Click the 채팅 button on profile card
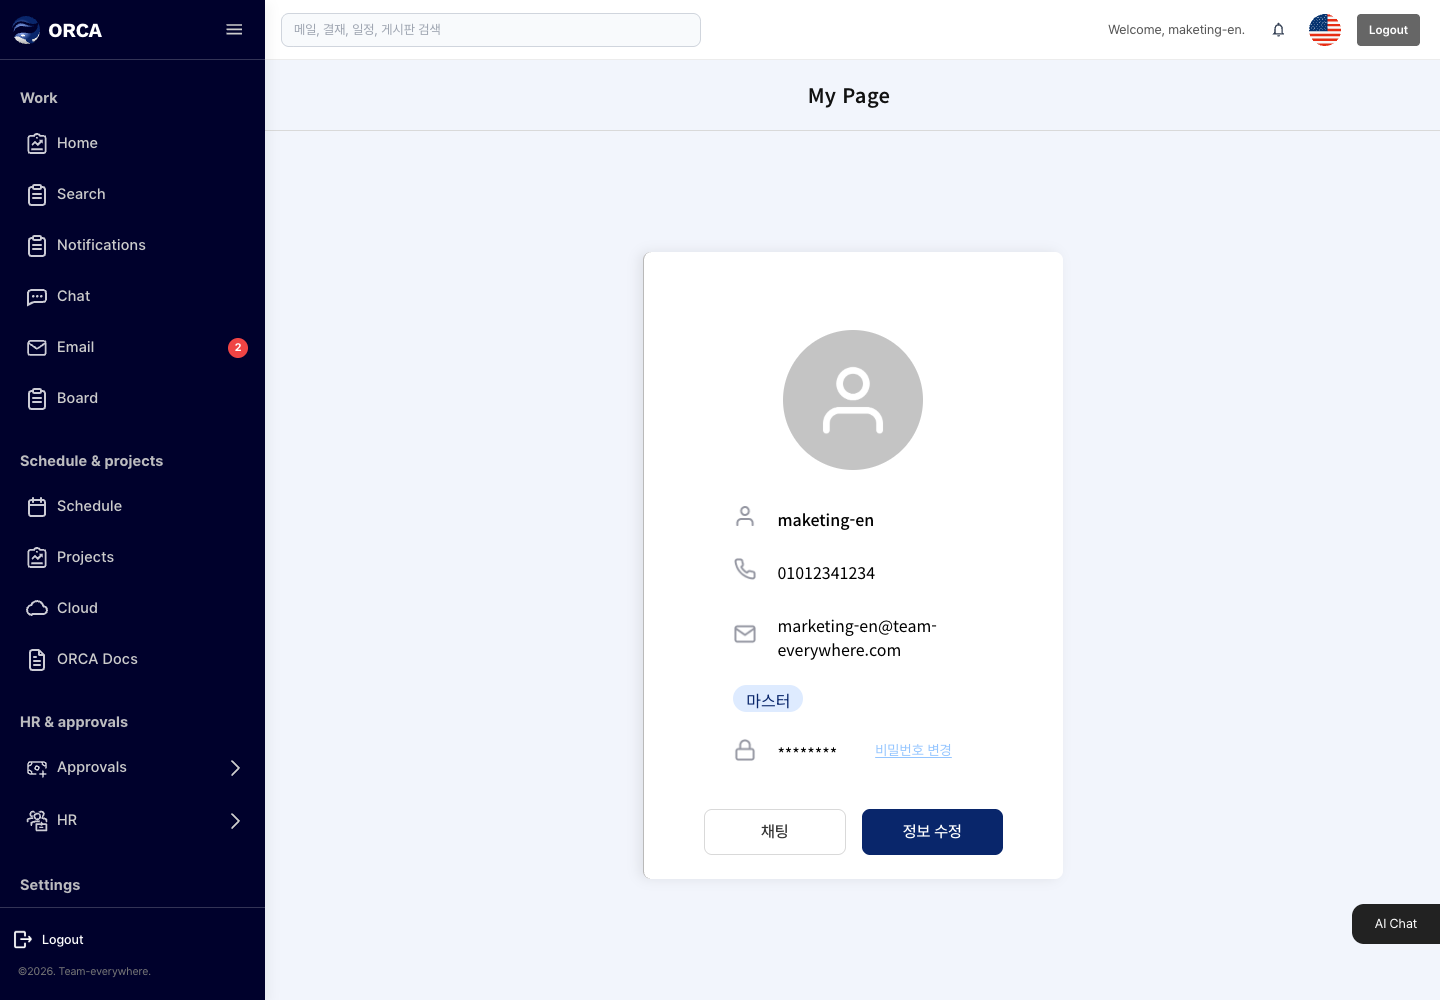The image size is (1440, 1000). [x=775, y=832]
